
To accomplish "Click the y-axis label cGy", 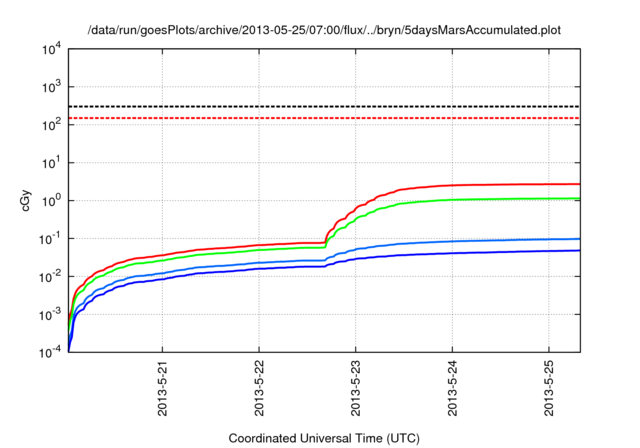I will 26,201.
